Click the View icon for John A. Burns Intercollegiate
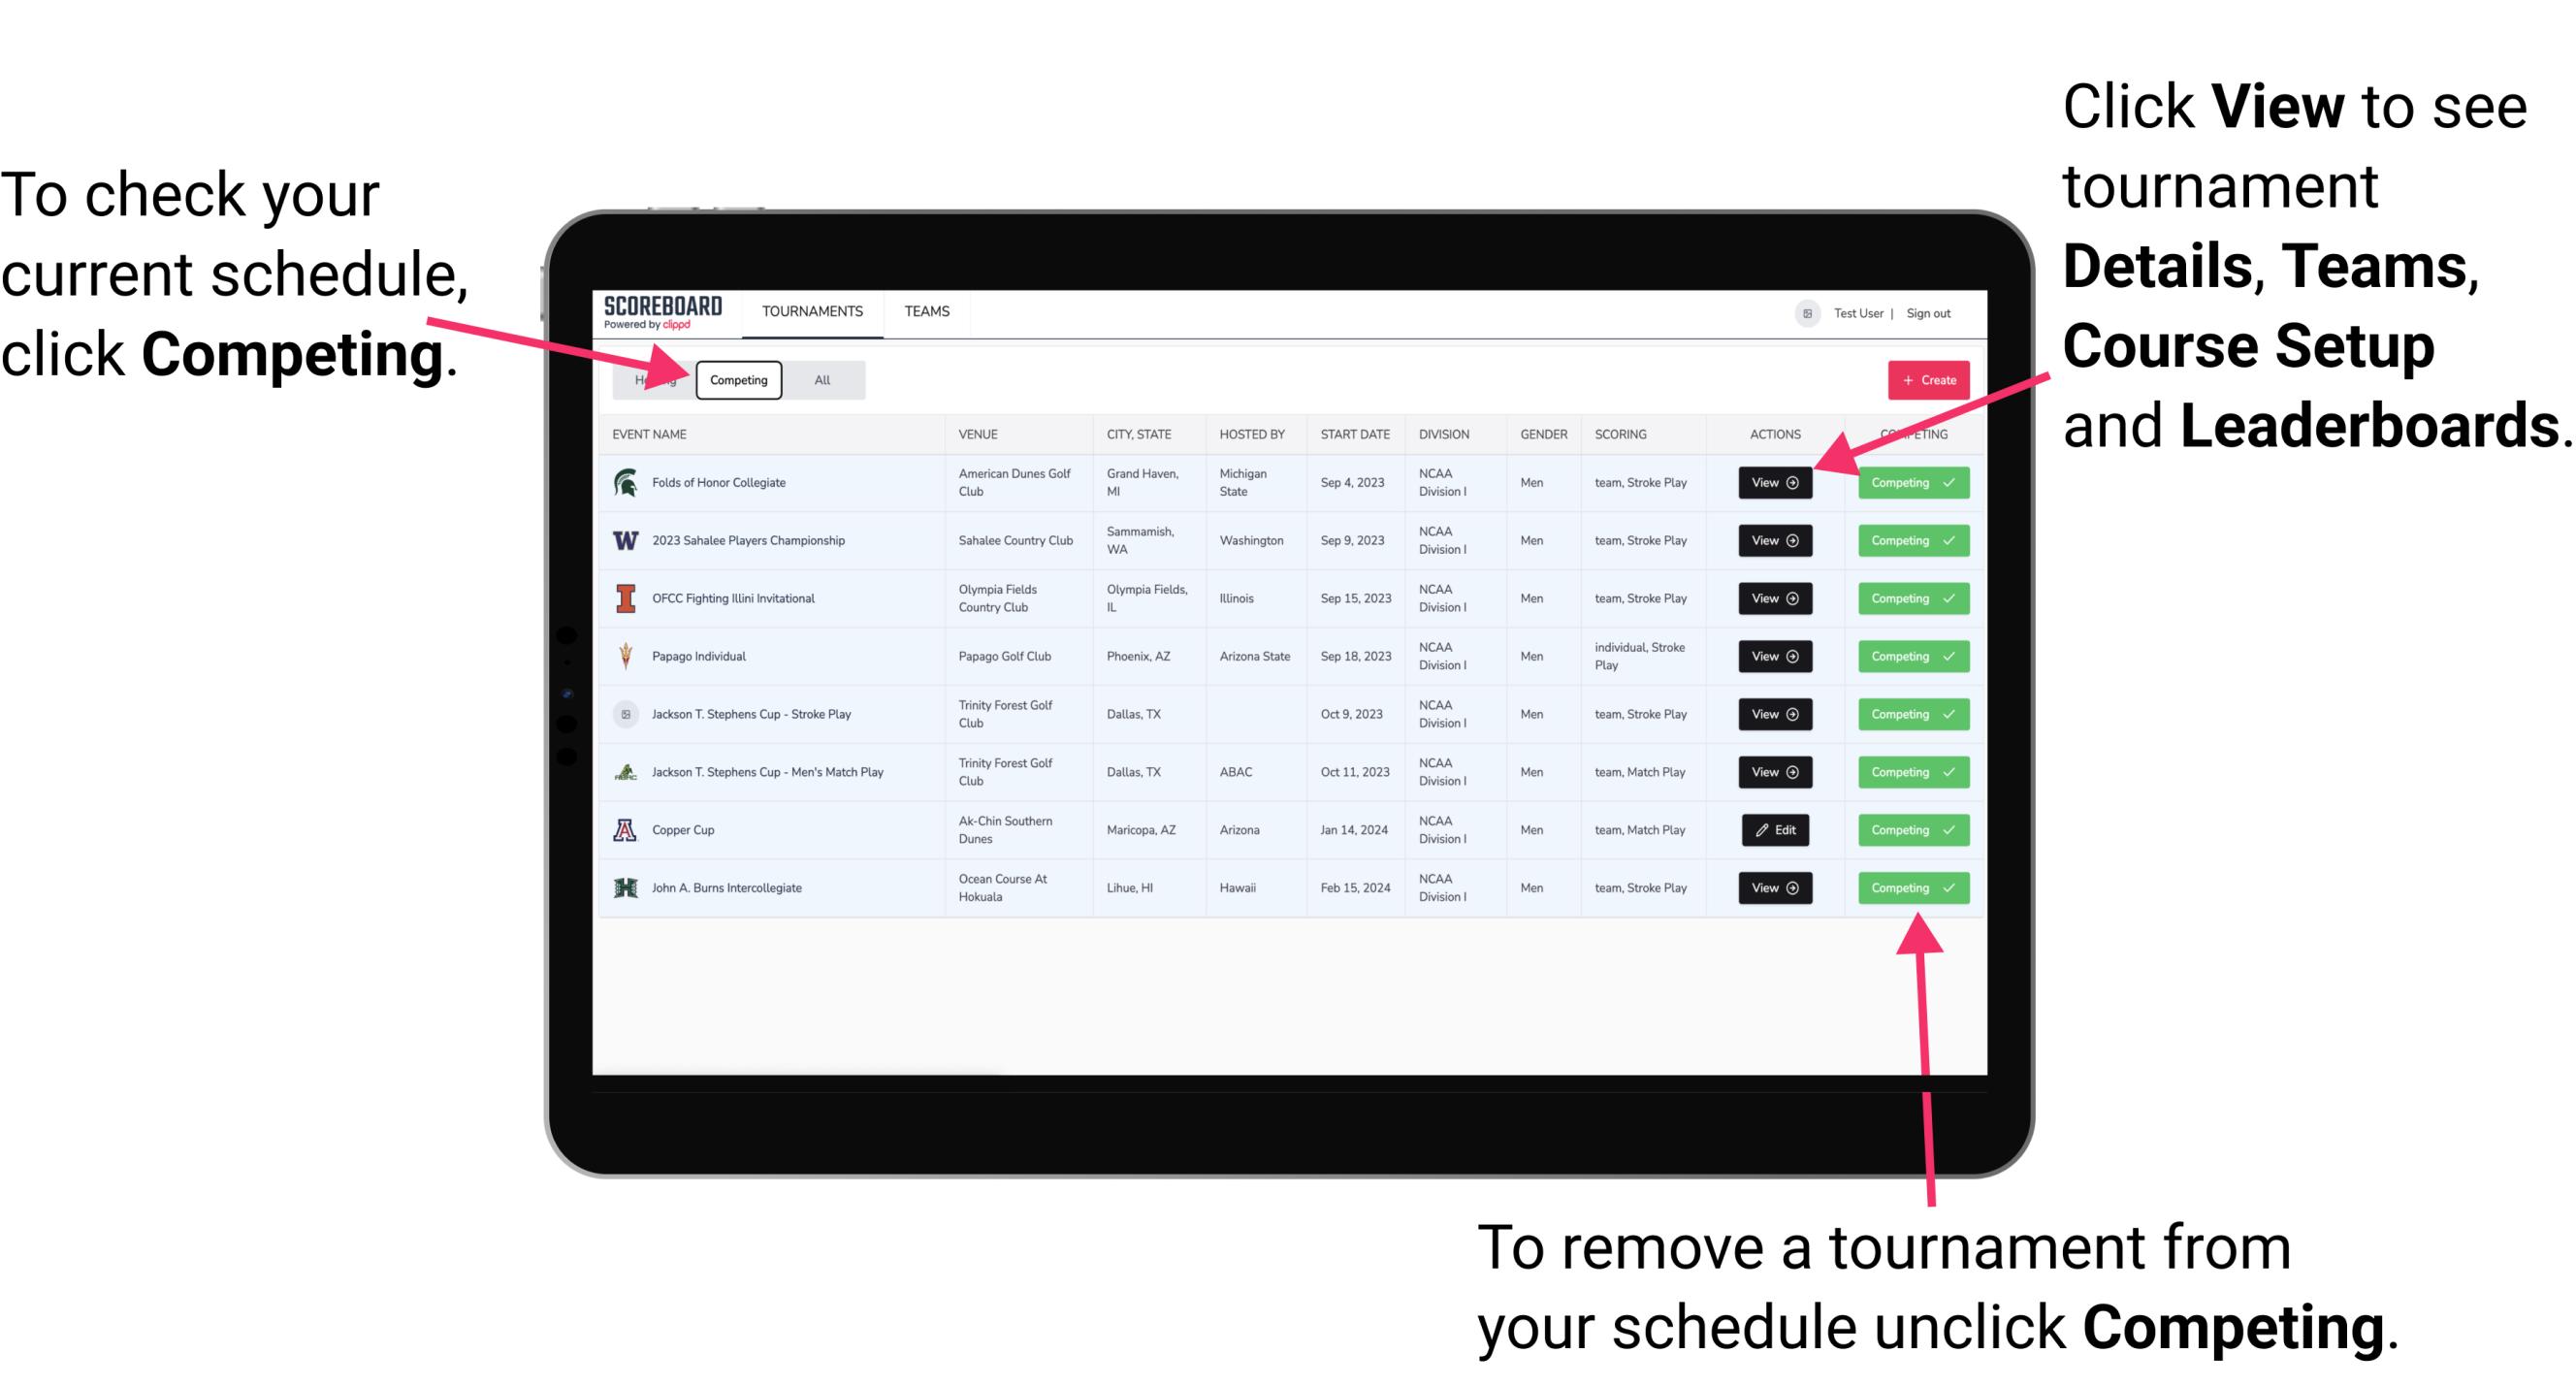2576x1386 pixels. pyautogui.click(x=1774, y=887)
